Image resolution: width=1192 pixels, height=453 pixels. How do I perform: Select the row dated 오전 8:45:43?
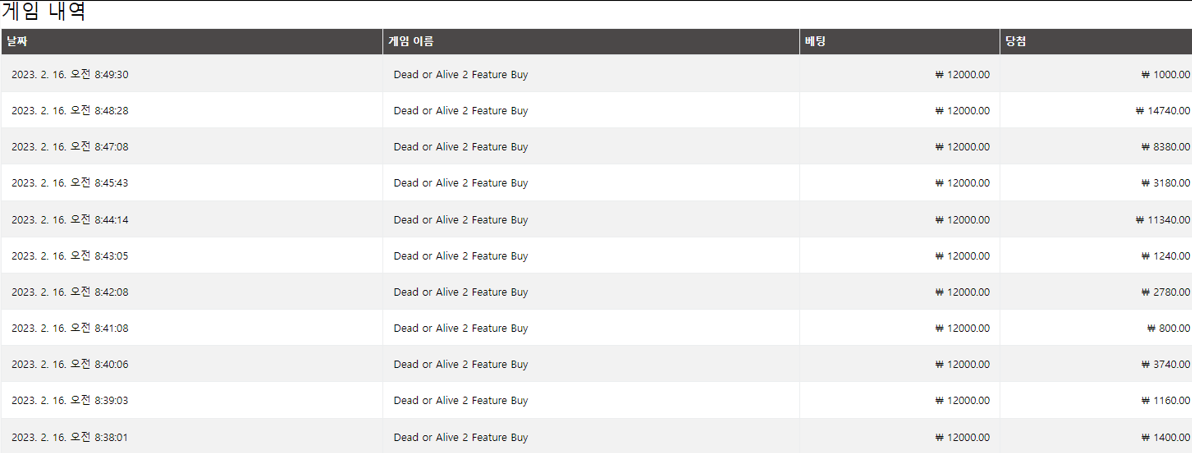pyautogui.click(x=596, y=183)
